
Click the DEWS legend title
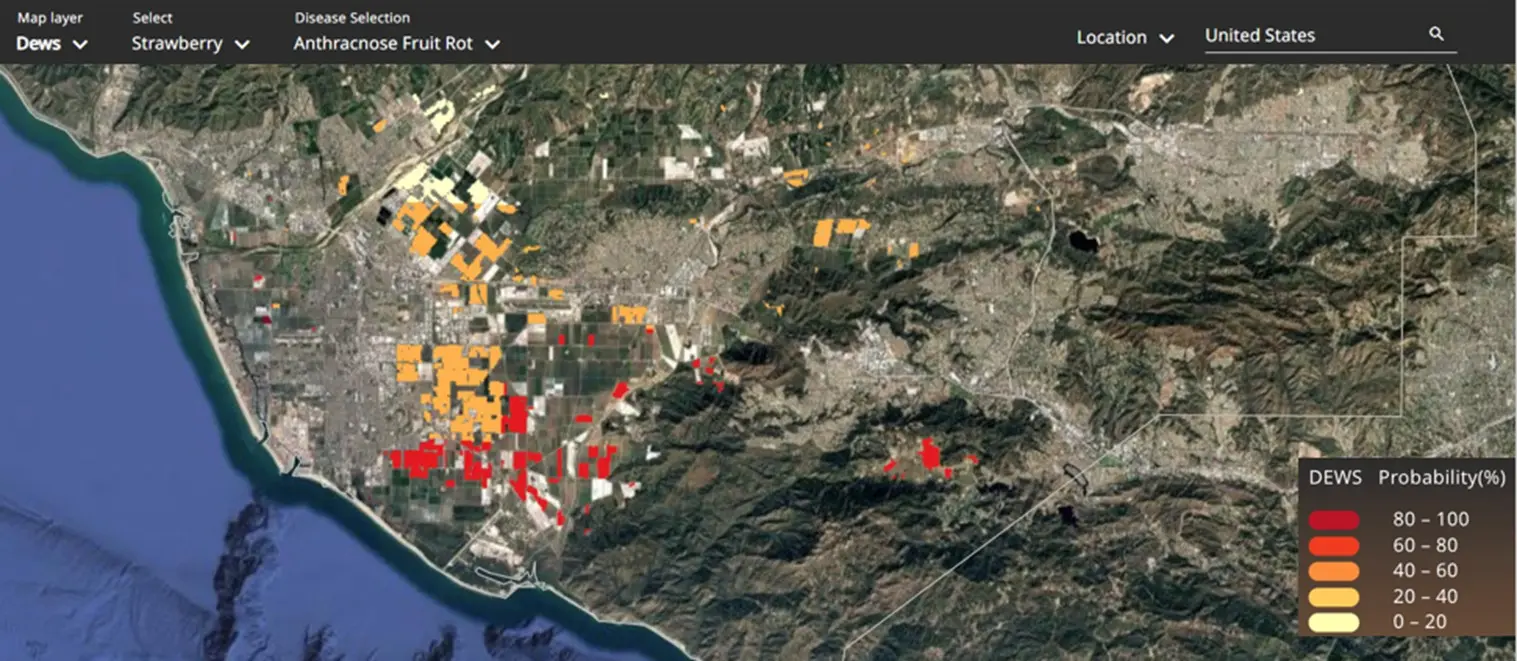pyautogui.click(x=1335, y=478)
